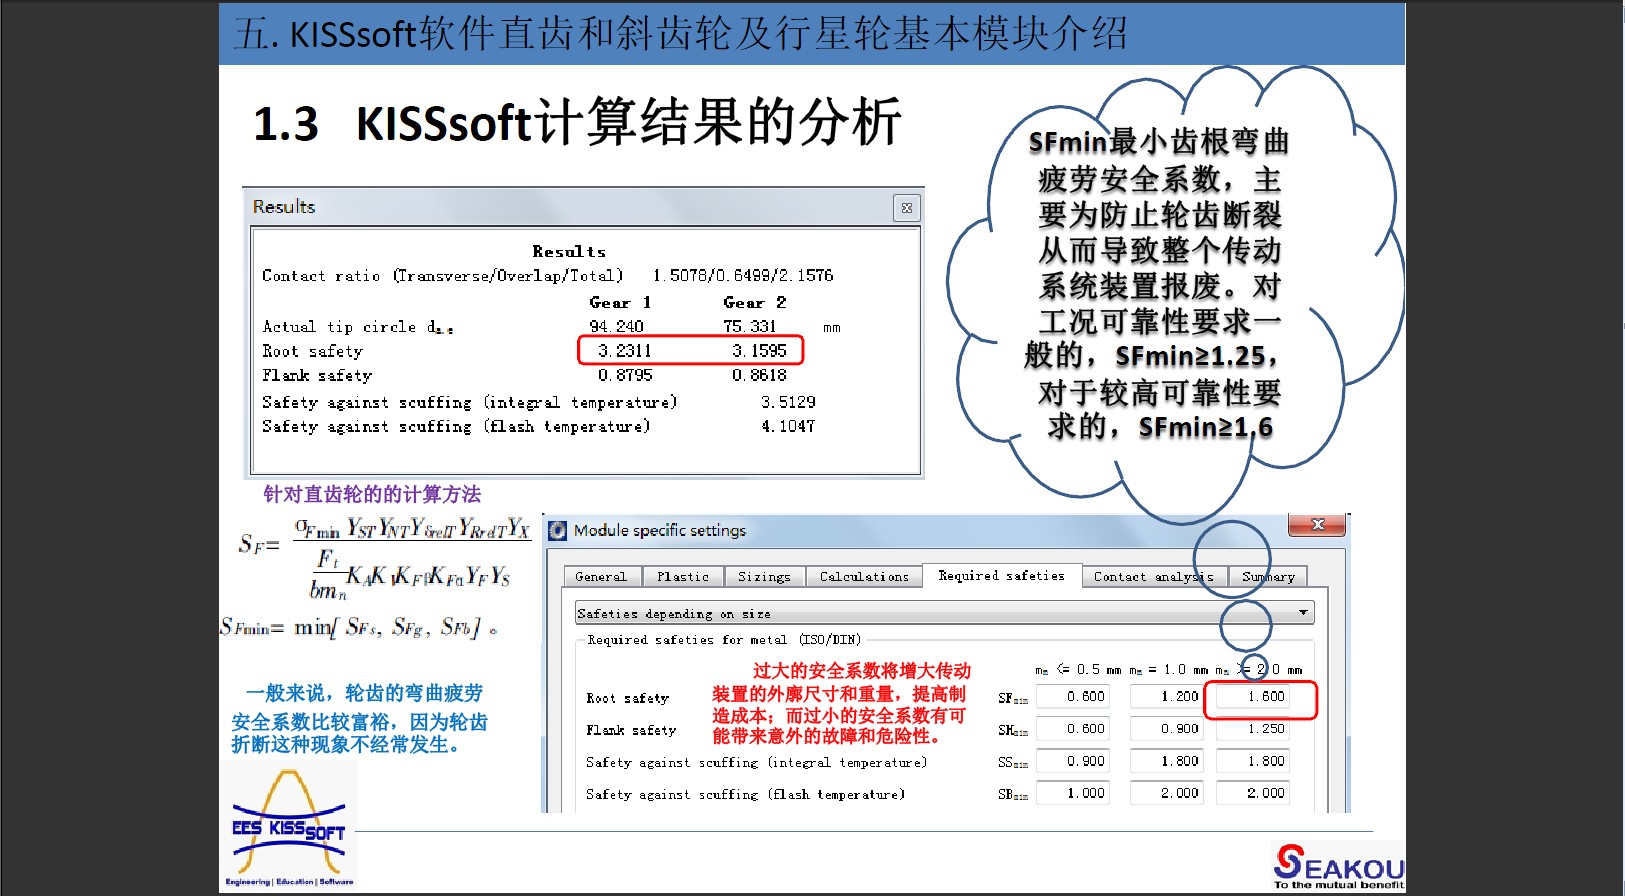This screenshot has width=1625, height=896.
Task: Click the SSmin field for mn = 1.0 mm
Action: click(1167, 761)
